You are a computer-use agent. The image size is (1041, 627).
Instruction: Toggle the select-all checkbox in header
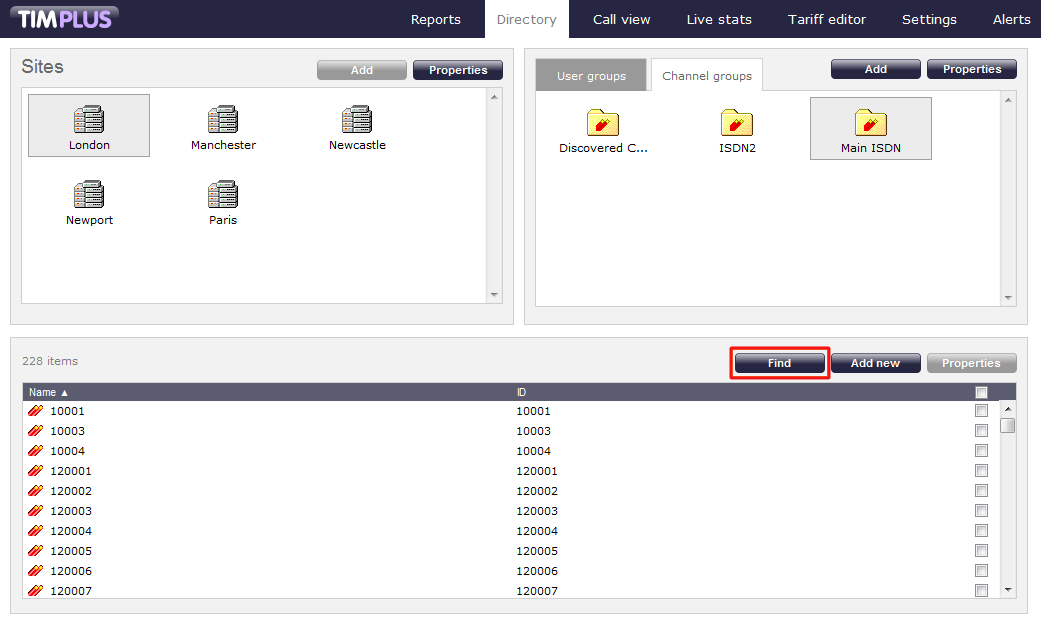point(981,392)
